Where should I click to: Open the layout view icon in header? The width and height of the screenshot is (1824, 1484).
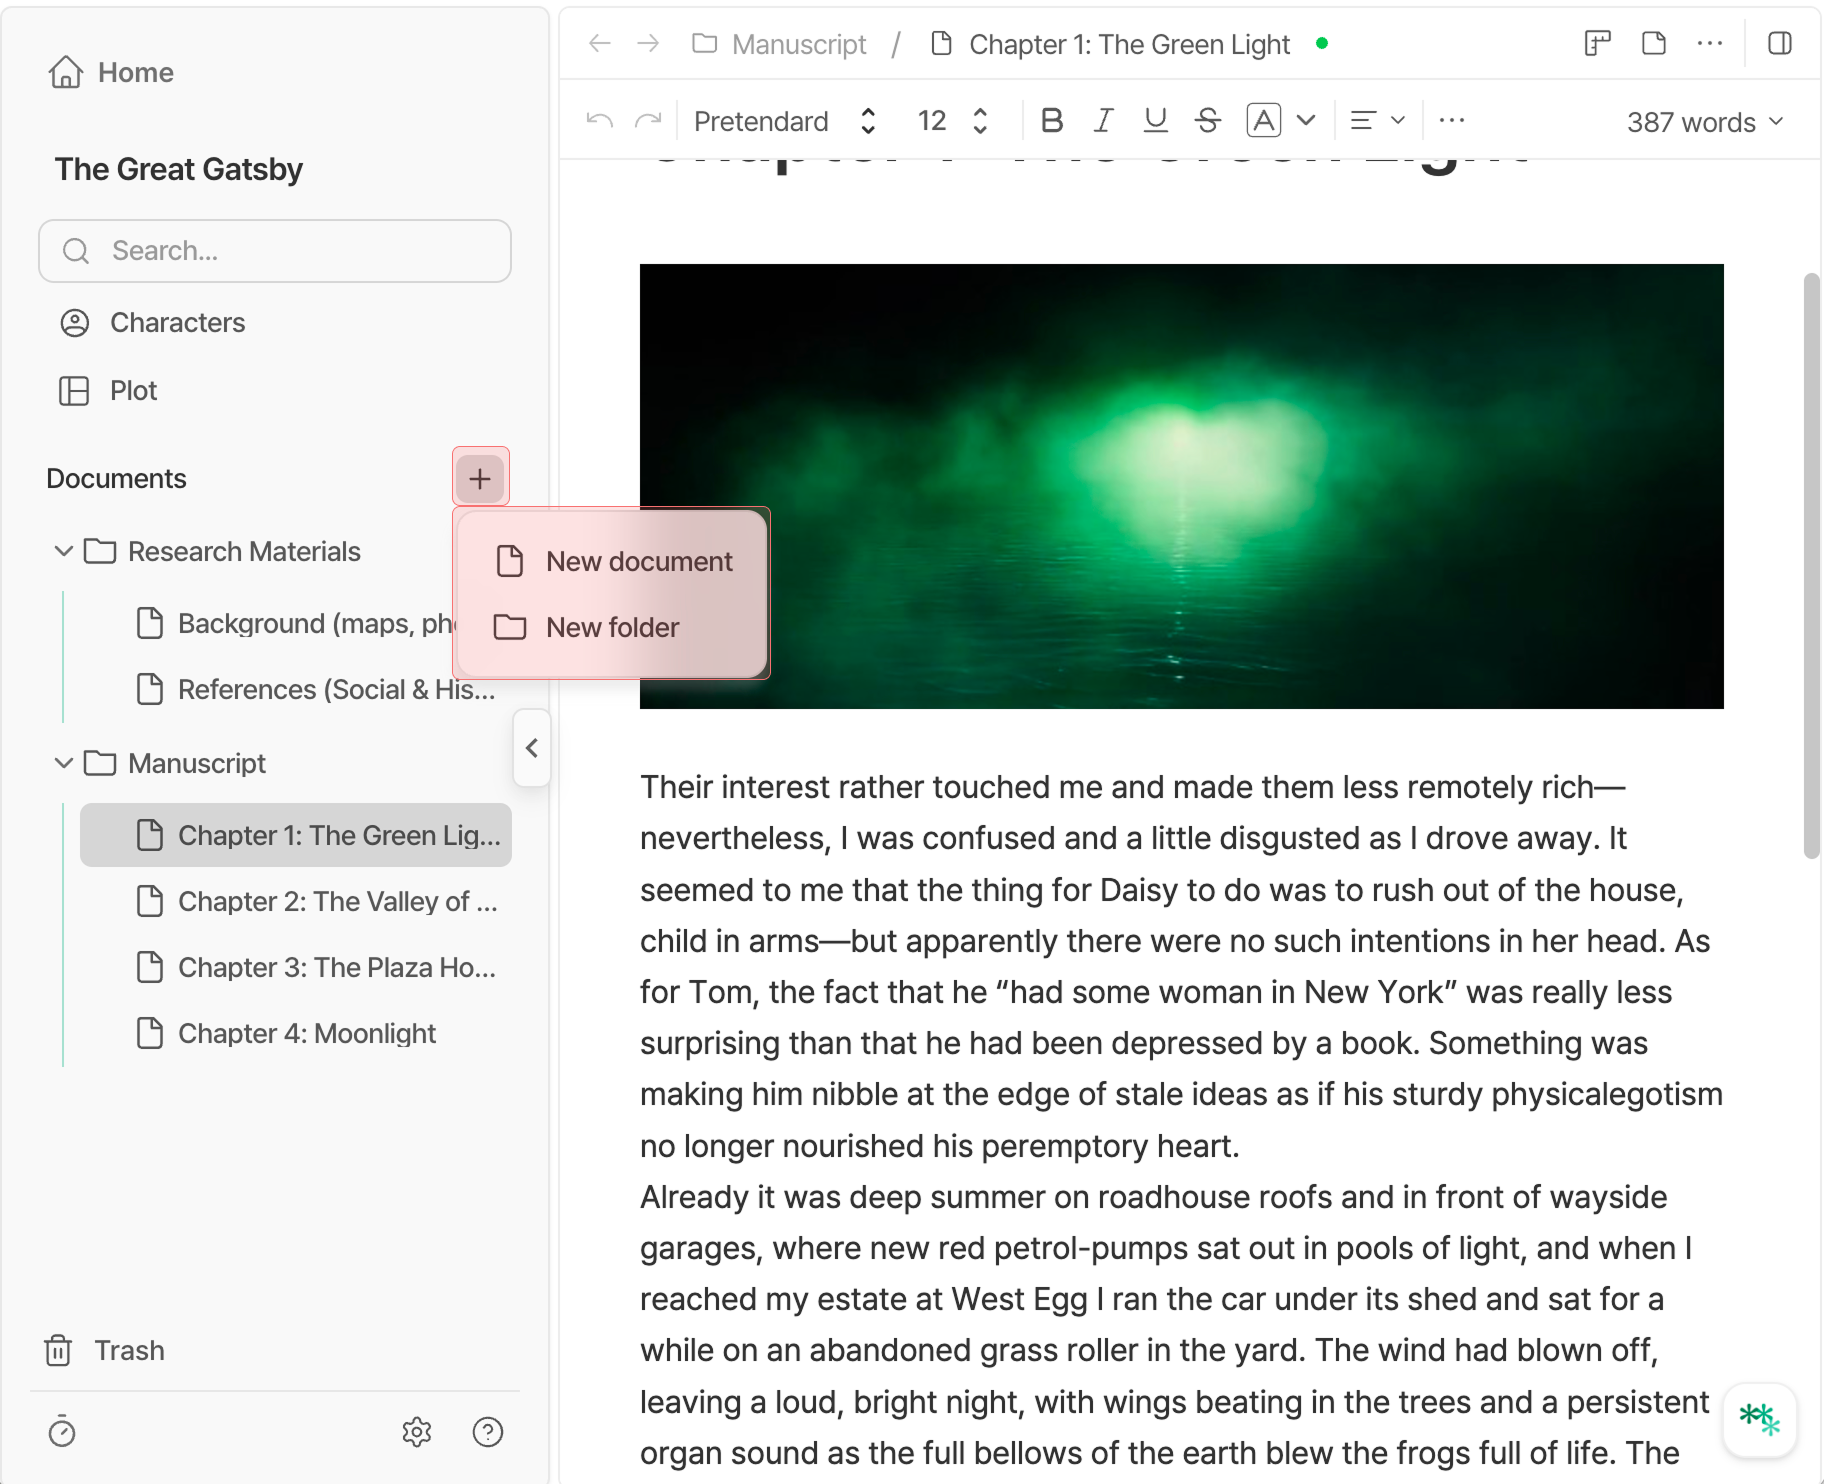coord(1597,43)
